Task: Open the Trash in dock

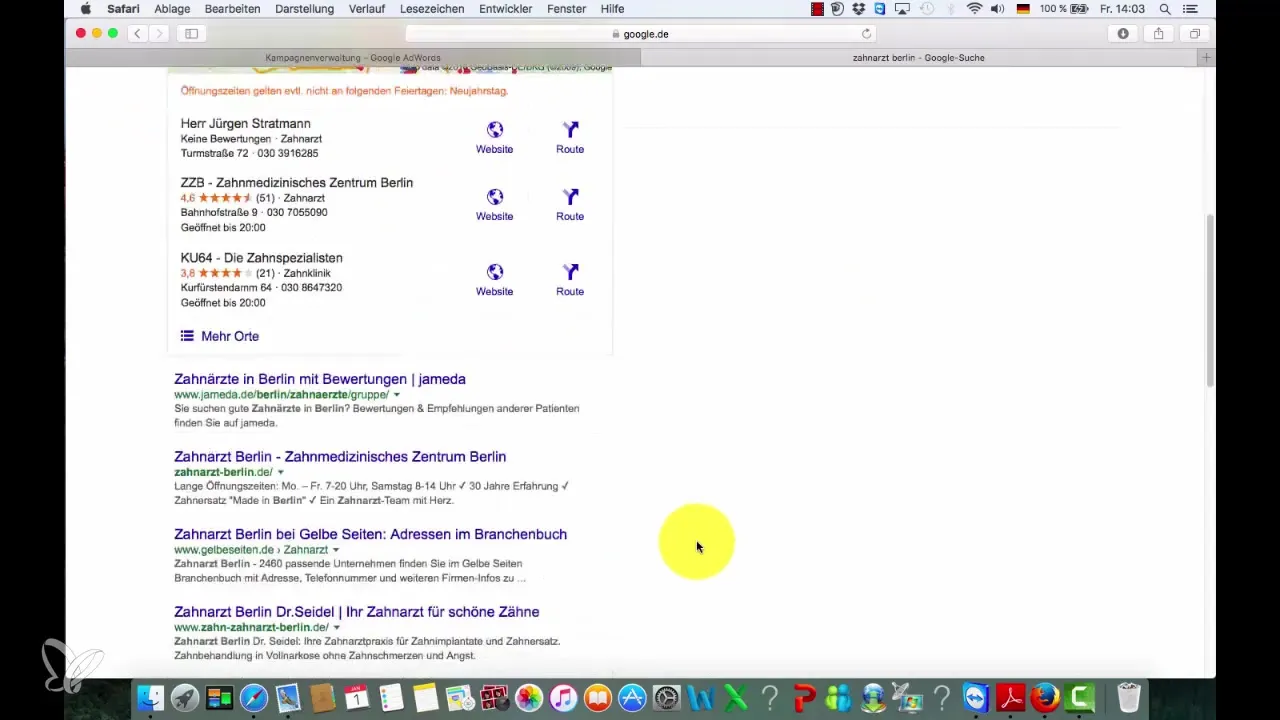Action: tap(1128, 697)
